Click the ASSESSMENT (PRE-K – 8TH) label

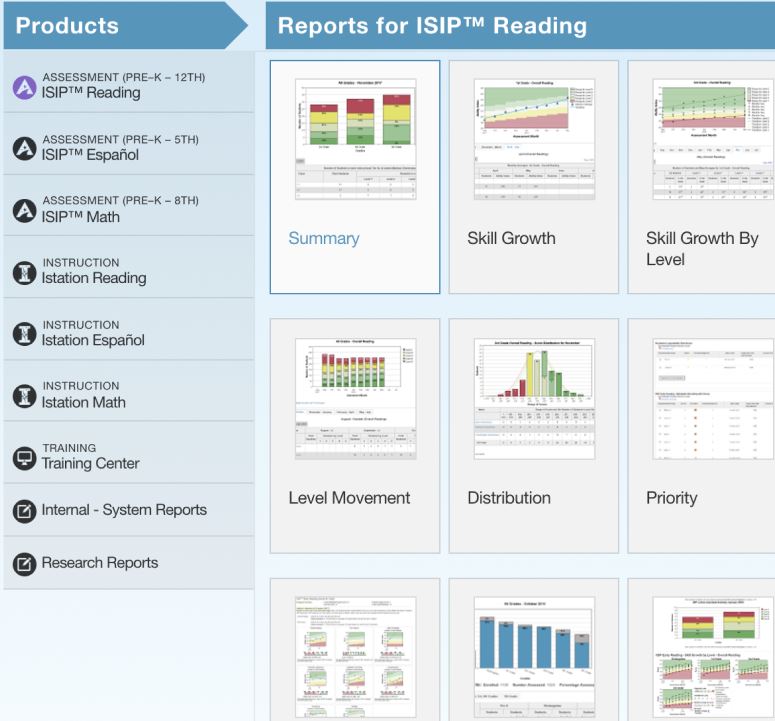(x=121, y=200)
